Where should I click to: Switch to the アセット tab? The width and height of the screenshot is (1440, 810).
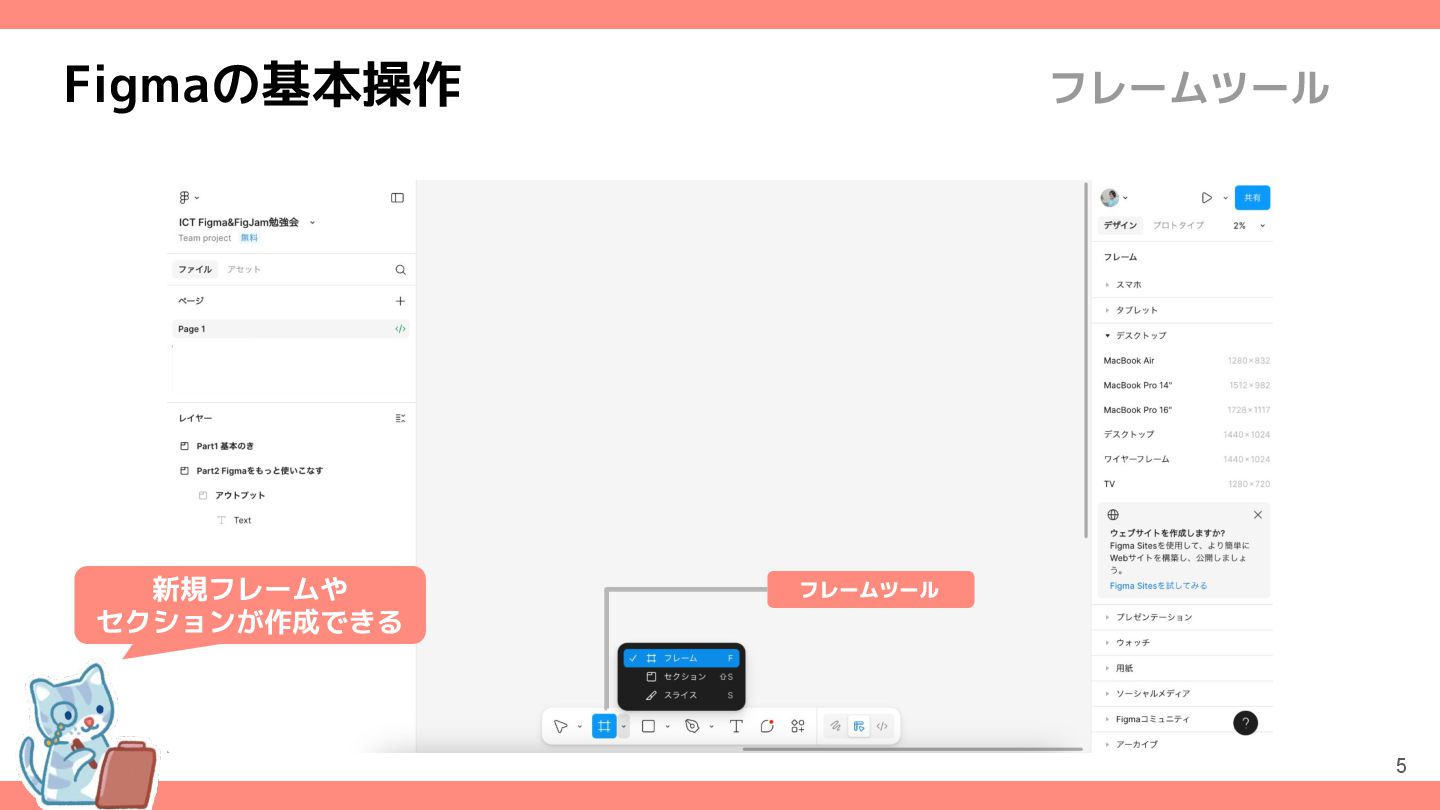pyautogui.click(x=244, y=269)
